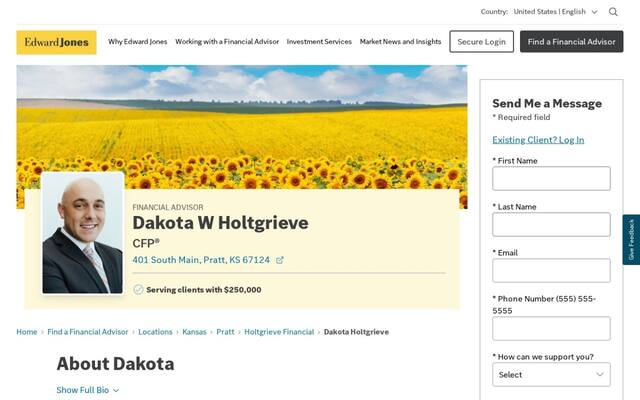The image size is (640, 400).
Task: Click the search magnifier icon
Action: point(613,12)
